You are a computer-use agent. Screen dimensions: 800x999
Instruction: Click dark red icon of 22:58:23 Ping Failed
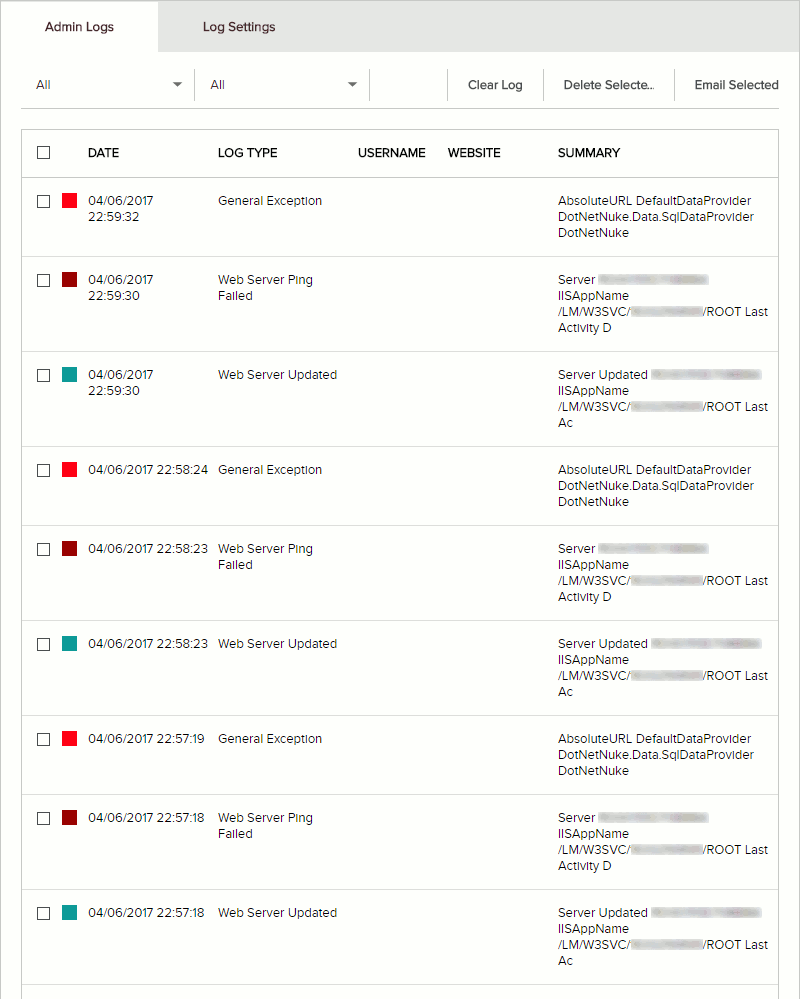point(69,549)
